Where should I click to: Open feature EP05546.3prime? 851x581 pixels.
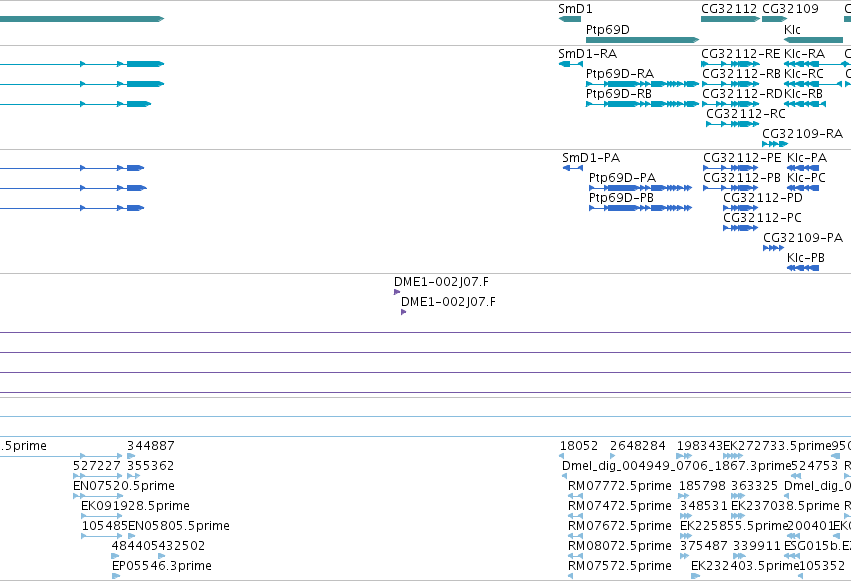point(116,576)
